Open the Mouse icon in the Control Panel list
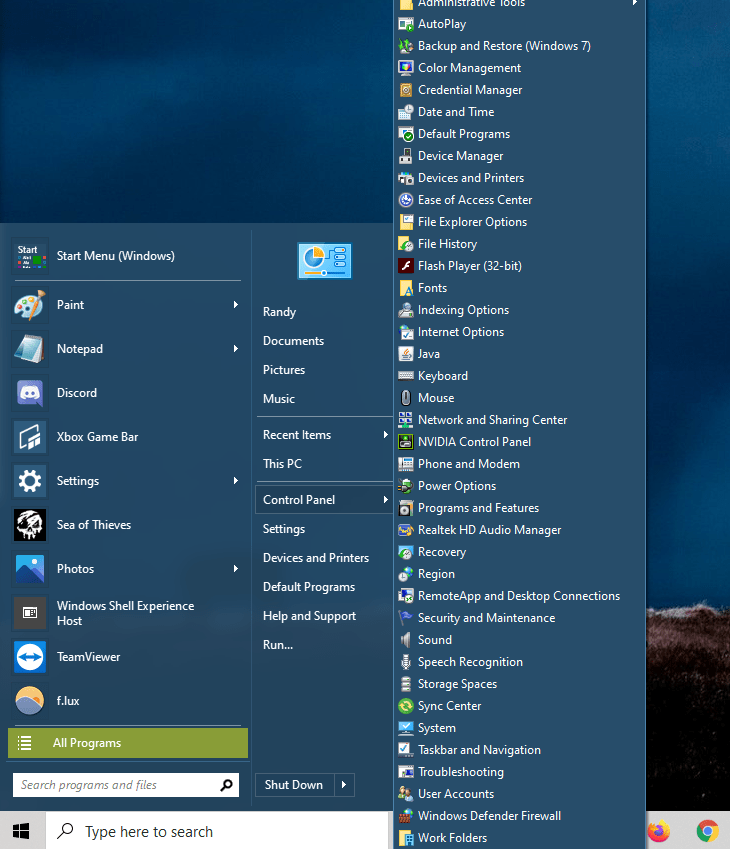This screenshot has width=730, height=849. tap(406, 398)
